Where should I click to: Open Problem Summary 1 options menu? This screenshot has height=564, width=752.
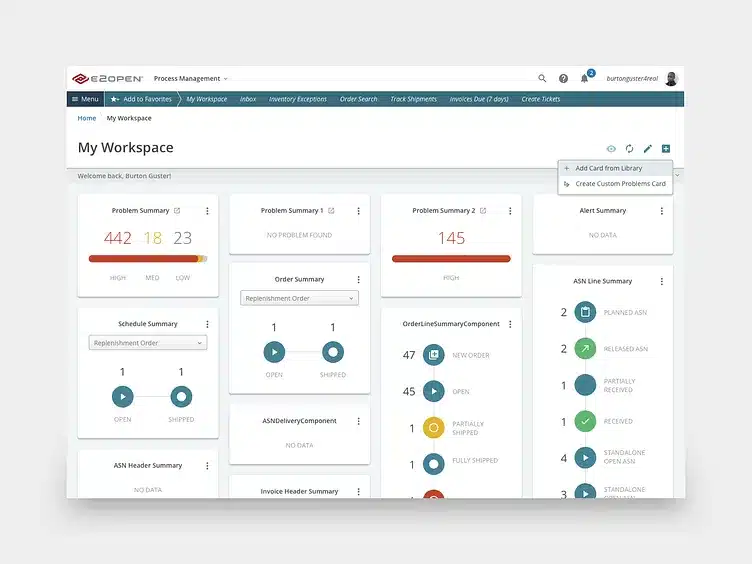(x=358, y=211)
